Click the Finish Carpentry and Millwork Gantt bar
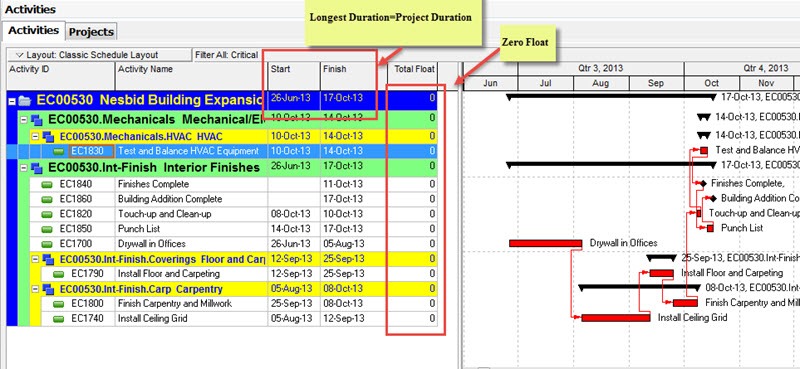The image size is (800, 369). tap(685, 303)
